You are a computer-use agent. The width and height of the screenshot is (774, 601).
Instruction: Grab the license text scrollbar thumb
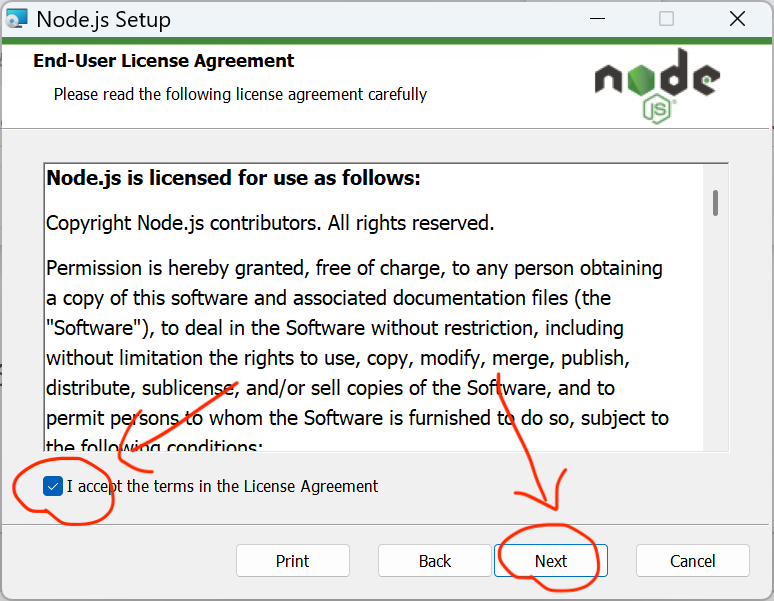715,202
